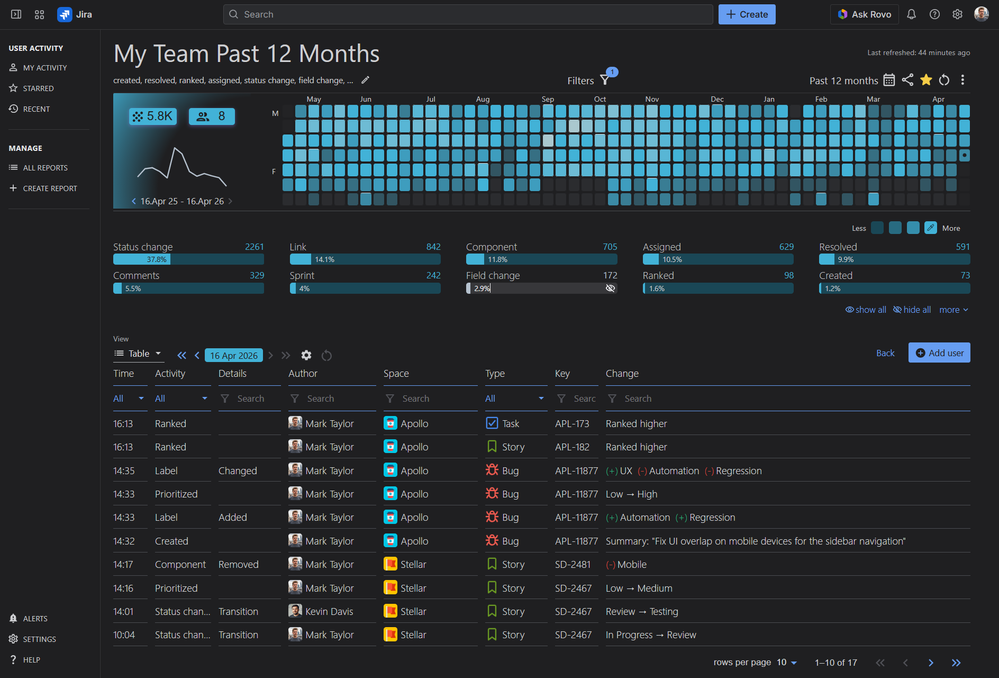Click the Jira logo in the top bar
Image resolution: width=999 pixels, height=678 pixels.
[x=62, y=14]
